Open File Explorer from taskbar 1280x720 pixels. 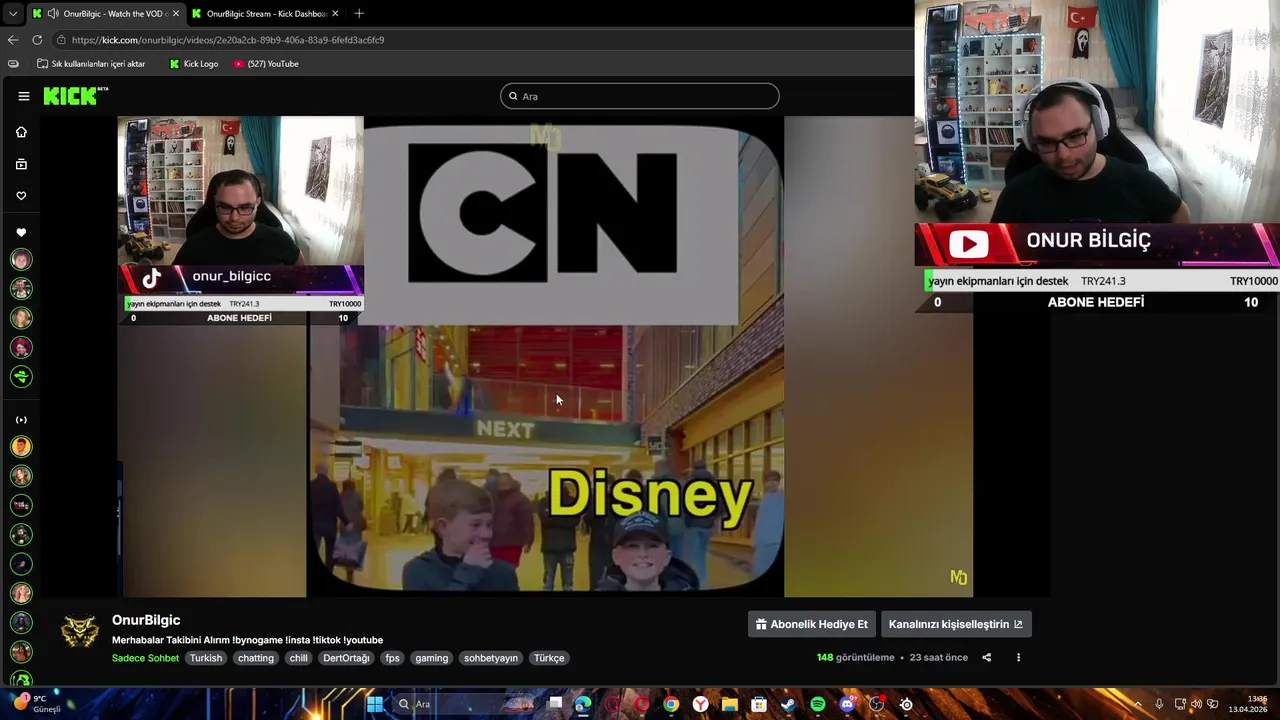[729, 704]
